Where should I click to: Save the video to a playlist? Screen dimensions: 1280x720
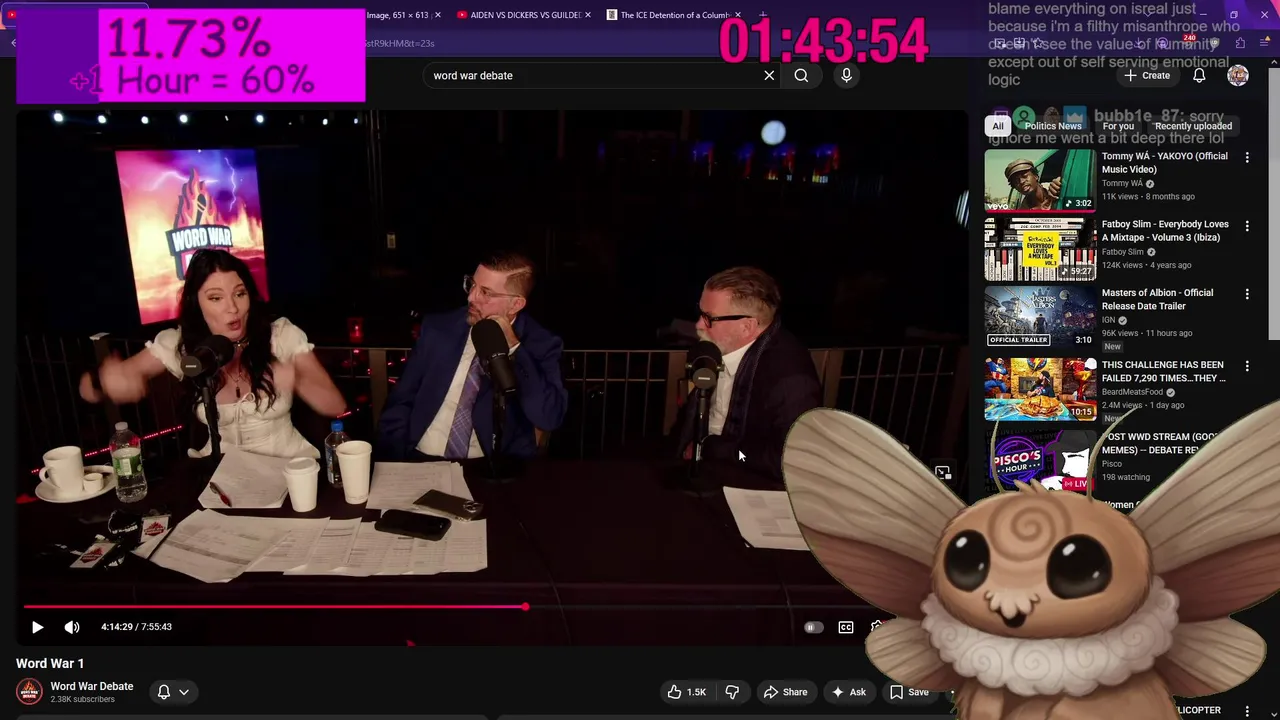[909, 692]
